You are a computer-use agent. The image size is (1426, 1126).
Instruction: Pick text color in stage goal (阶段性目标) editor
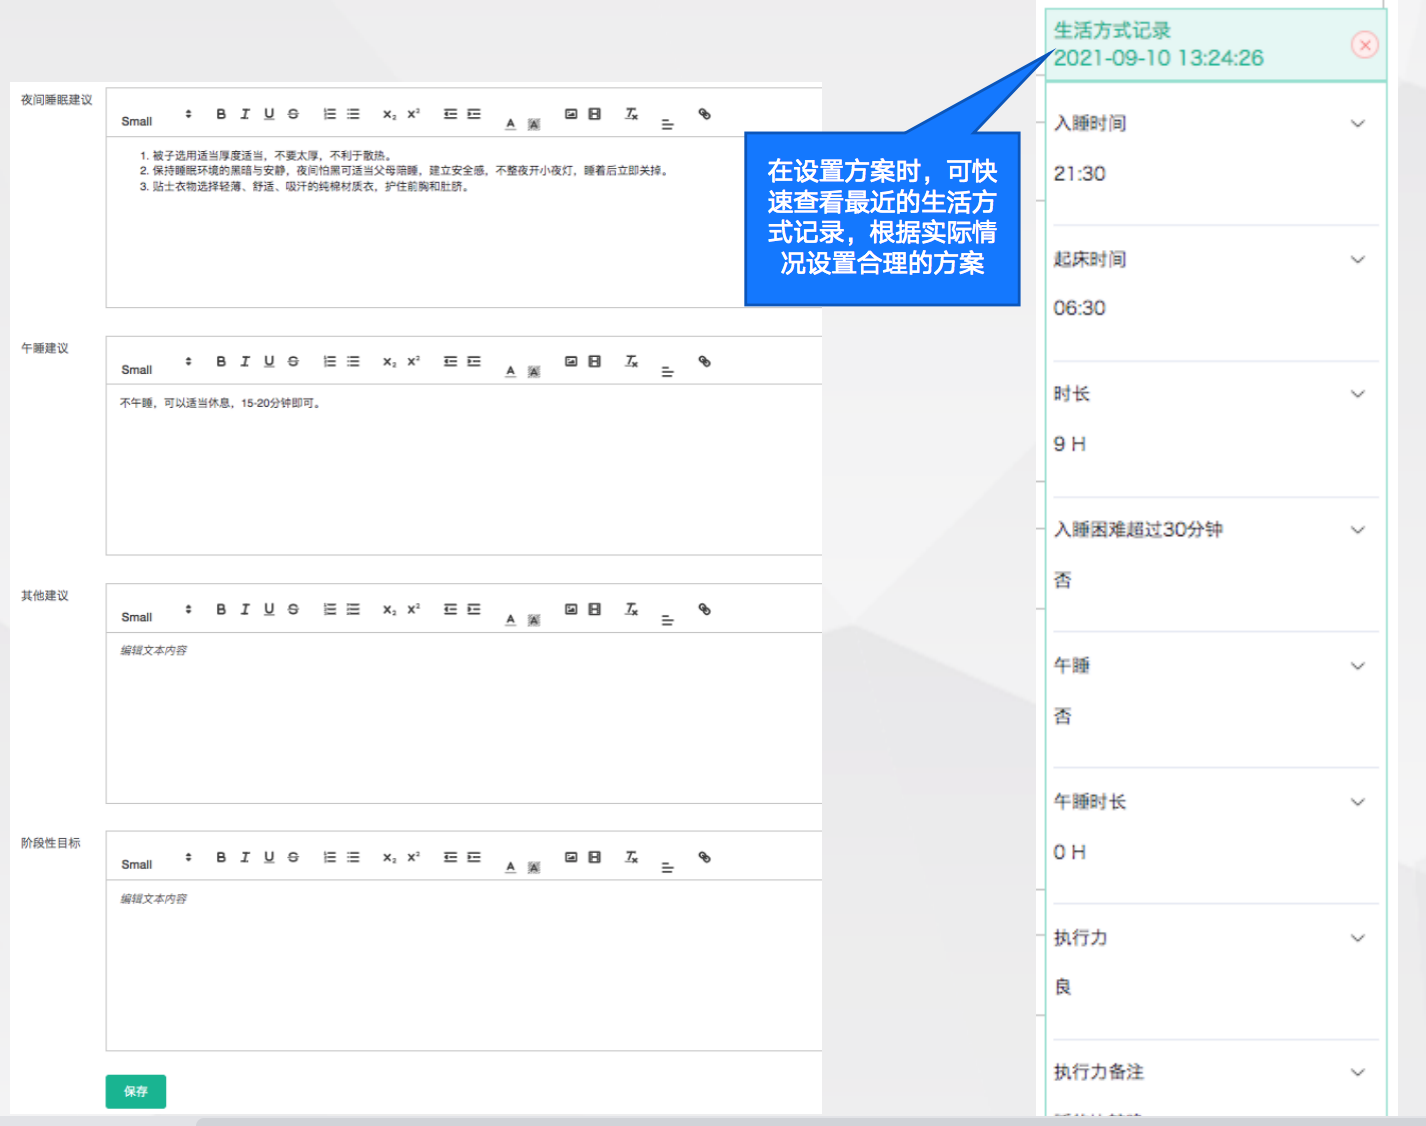click(510, 866)
